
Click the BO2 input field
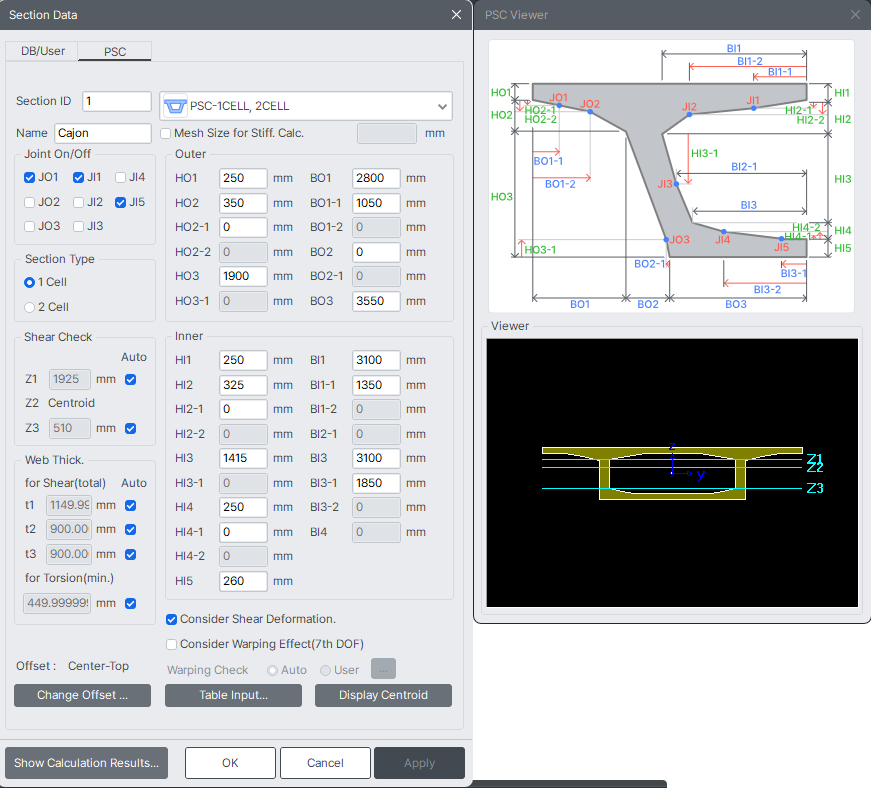click(x=376, y=252)
